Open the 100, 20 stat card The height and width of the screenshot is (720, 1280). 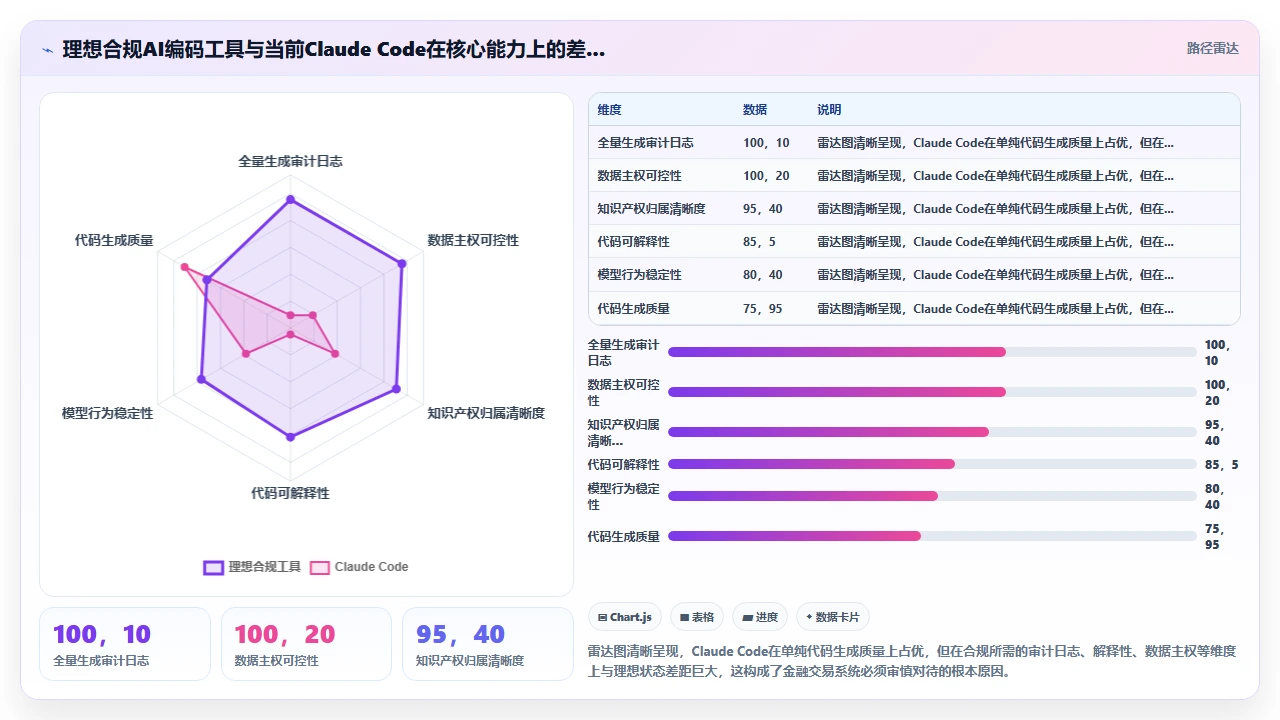[306, 644]
